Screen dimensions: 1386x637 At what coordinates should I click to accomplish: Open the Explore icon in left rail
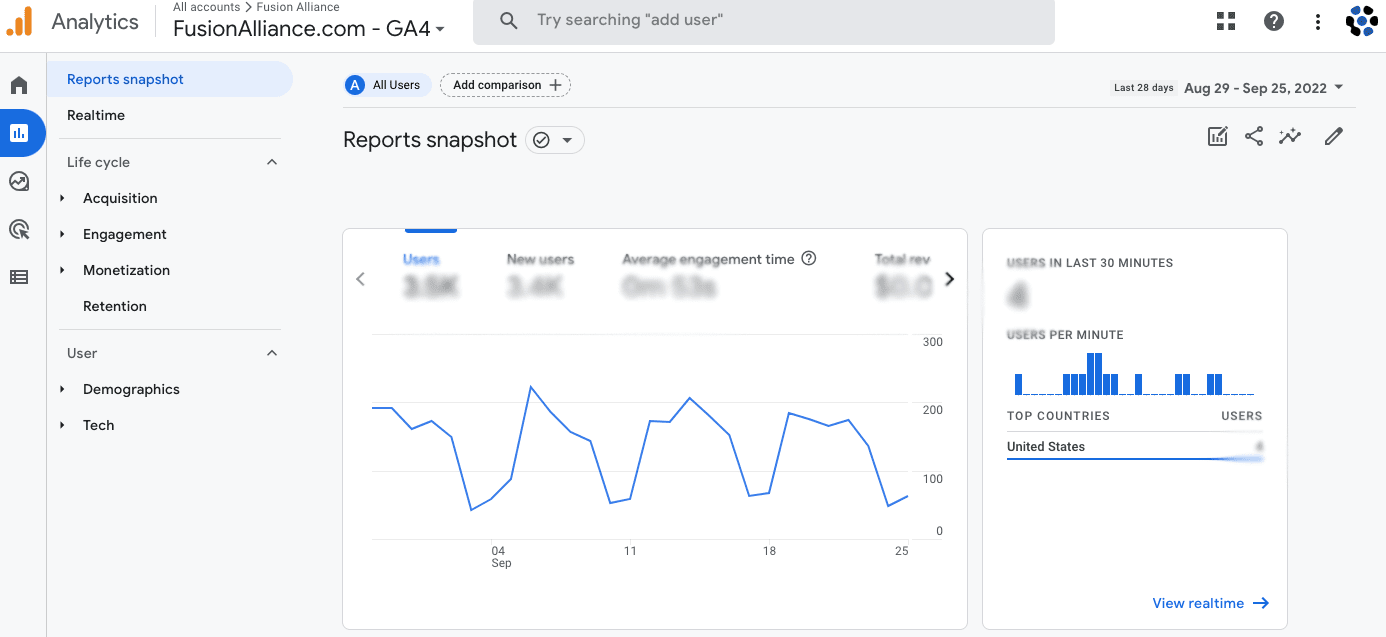tap(19, 181)
